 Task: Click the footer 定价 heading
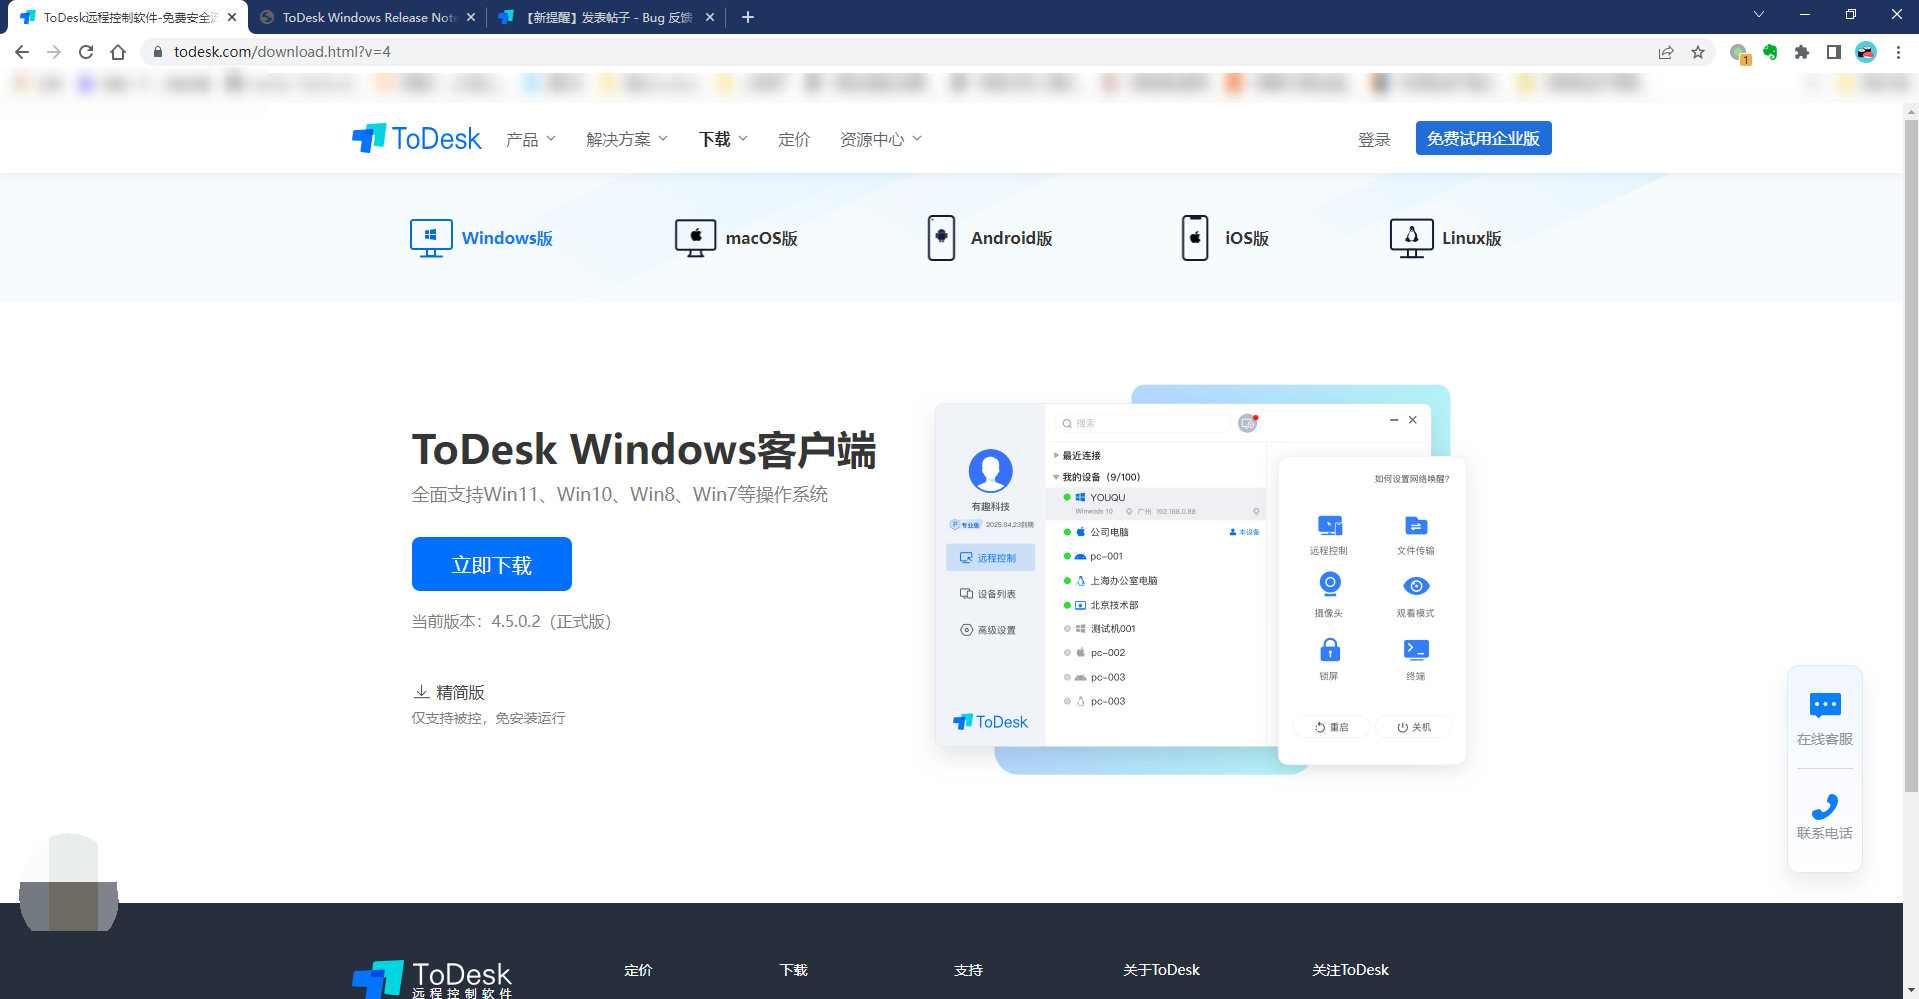[638, 970]
